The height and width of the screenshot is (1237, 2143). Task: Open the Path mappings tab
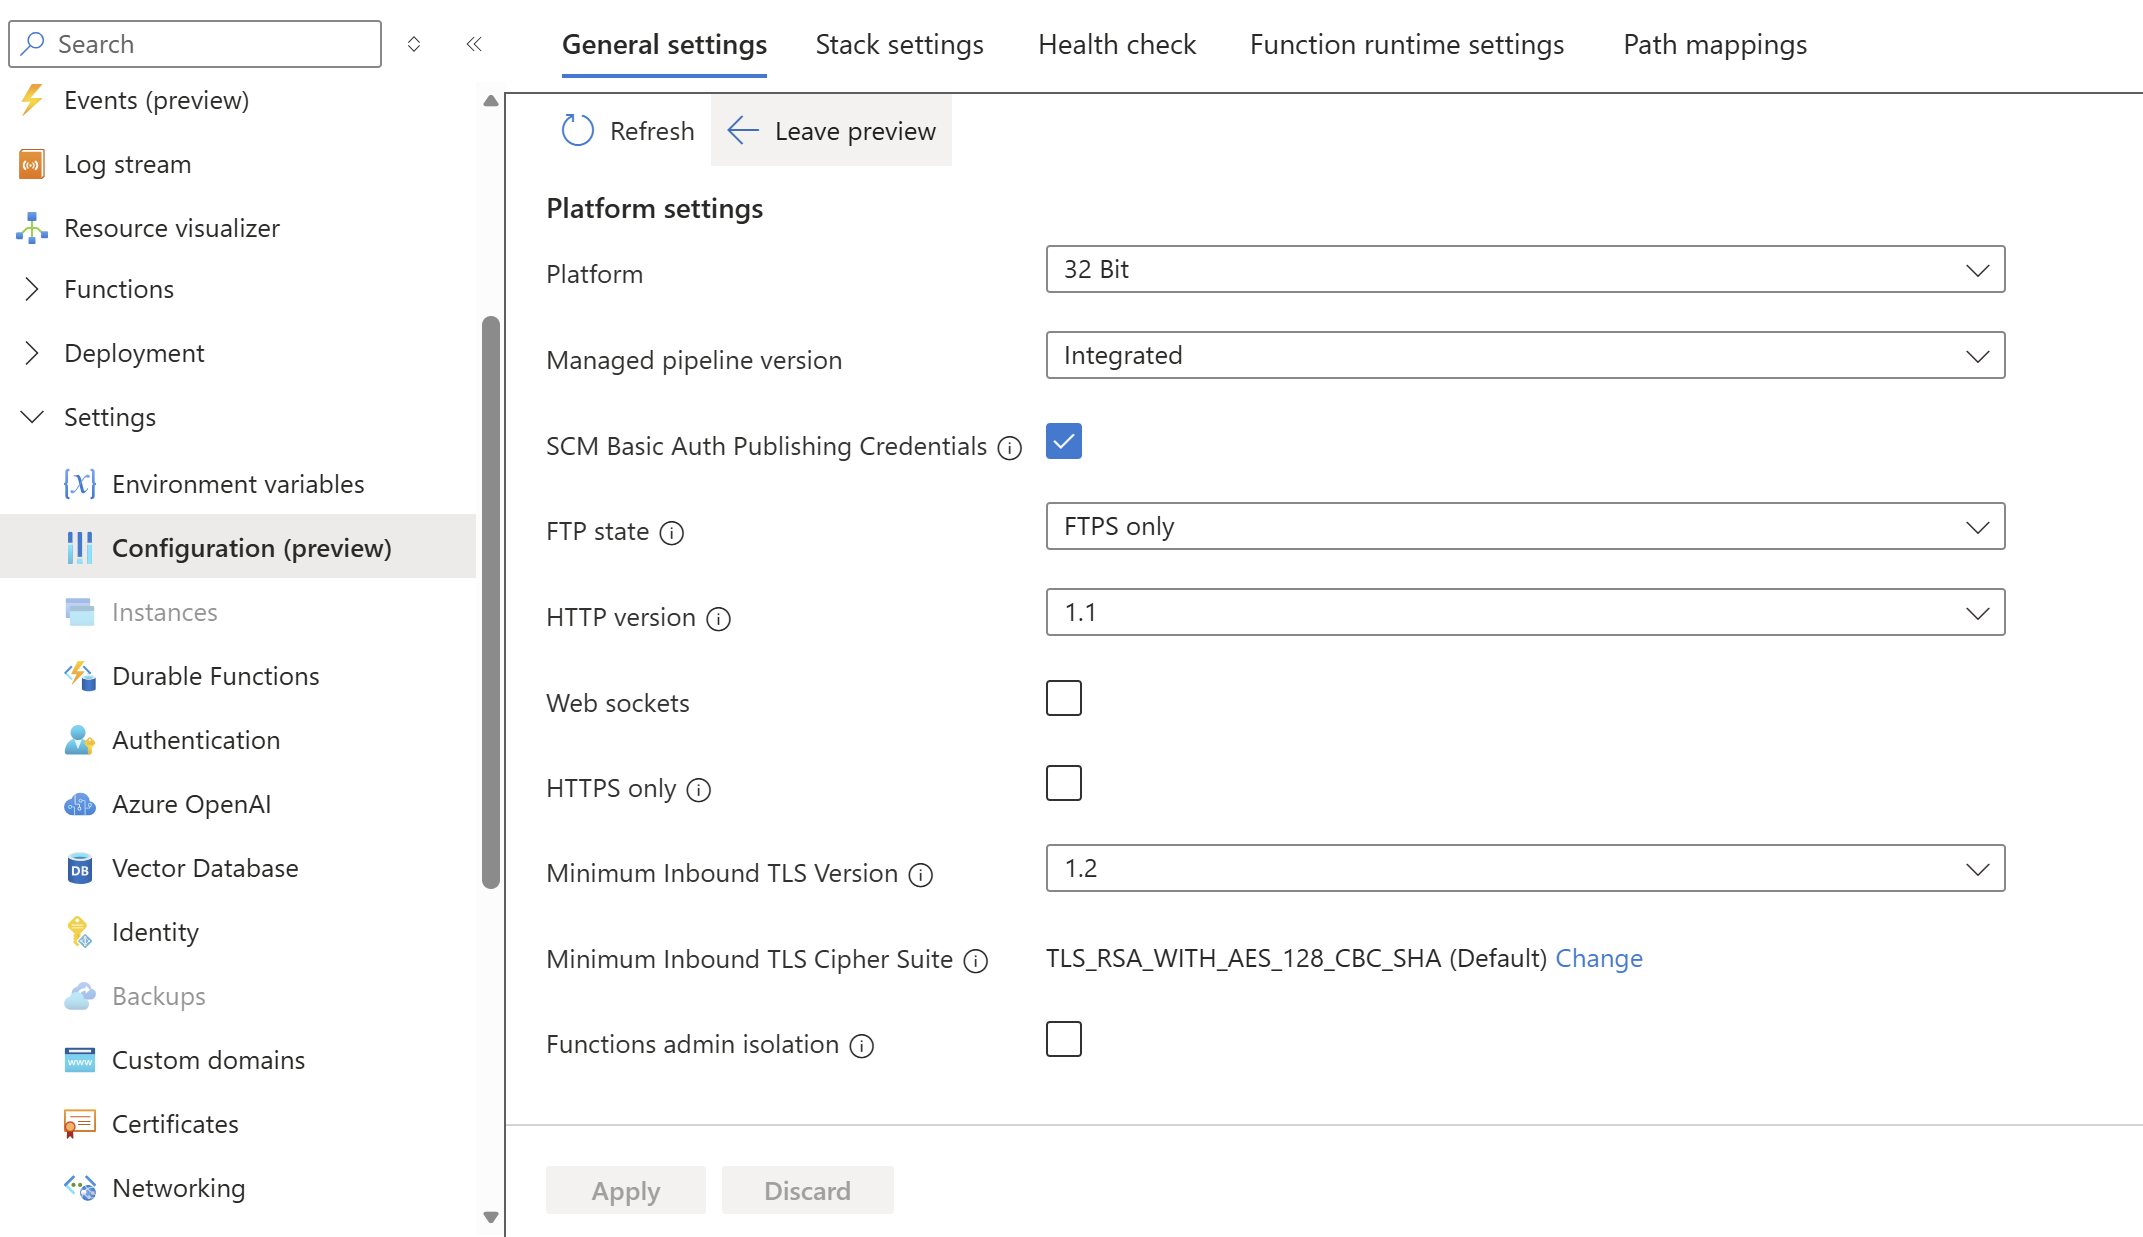1715,45
